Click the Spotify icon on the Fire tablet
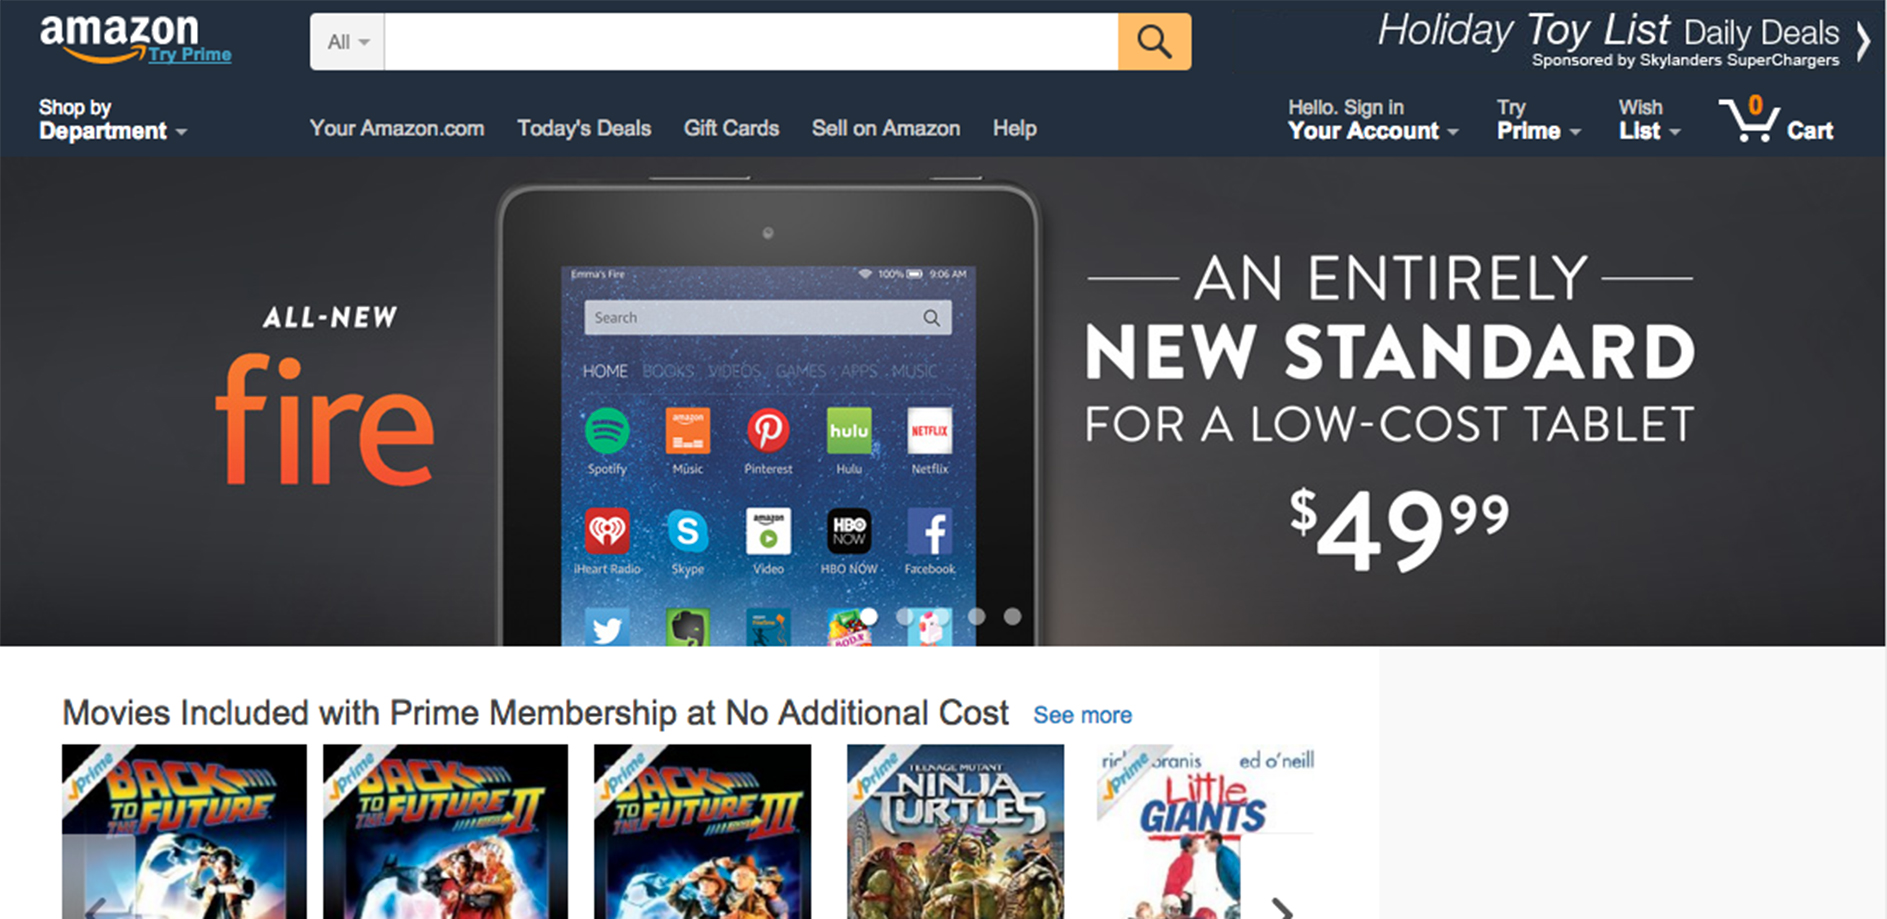 tap(607, 431)
